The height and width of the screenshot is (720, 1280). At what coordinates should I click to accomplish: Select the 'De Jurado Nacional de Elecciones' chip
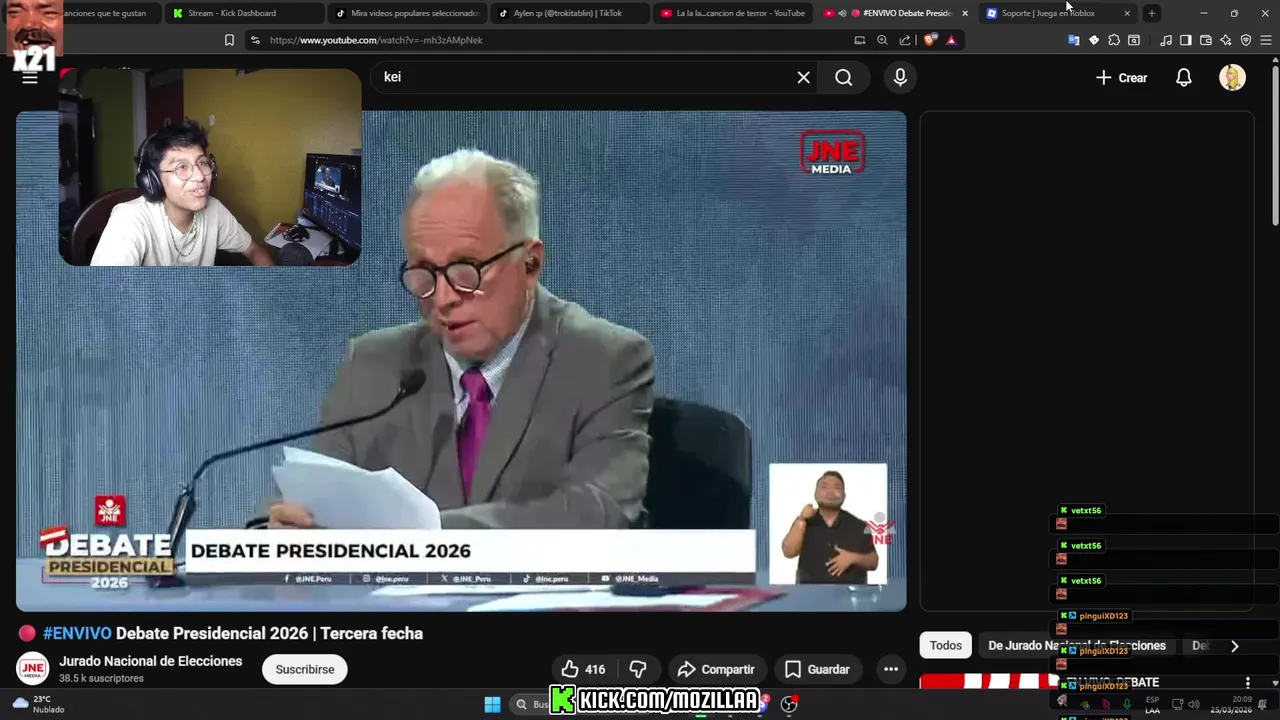(1077, 645)
